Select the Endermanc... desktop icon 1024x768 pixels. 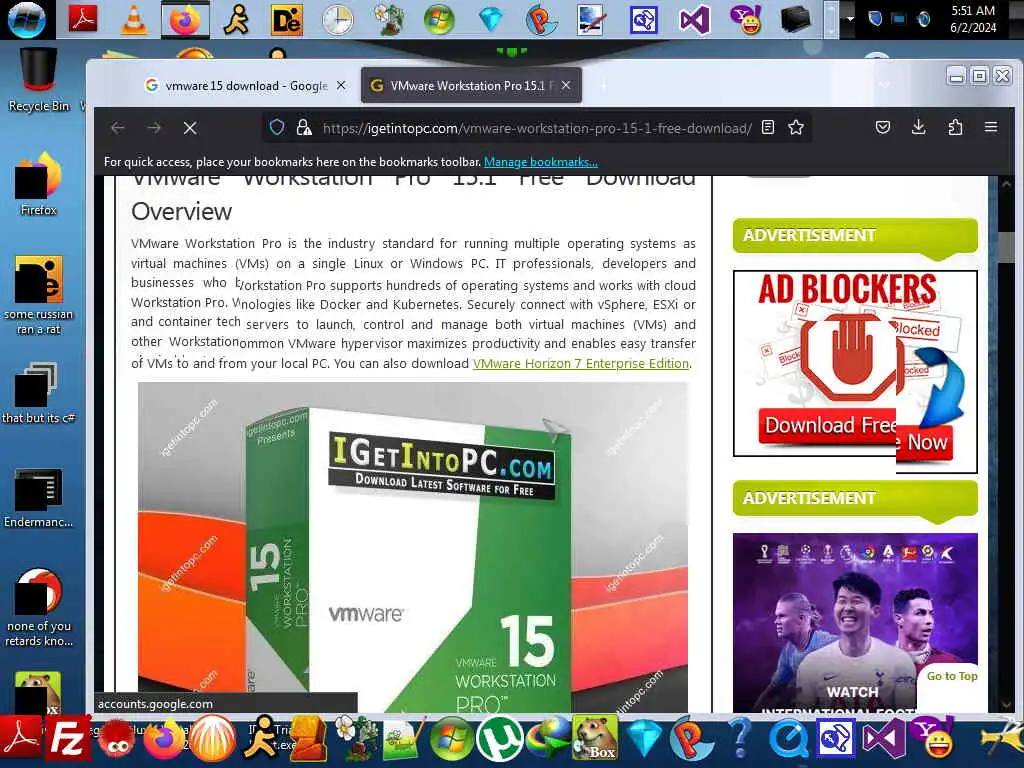[39, 498]
